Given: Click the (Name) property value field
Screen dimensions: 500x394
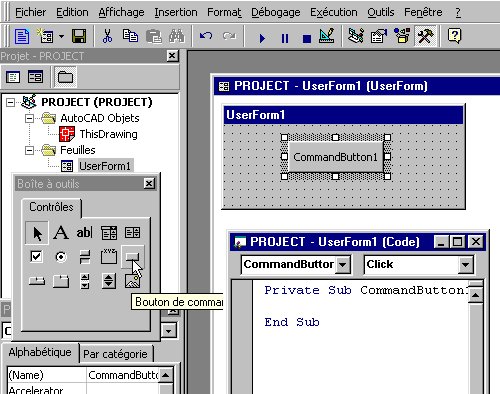Looking at the screenshot, I should pos(123,375).
